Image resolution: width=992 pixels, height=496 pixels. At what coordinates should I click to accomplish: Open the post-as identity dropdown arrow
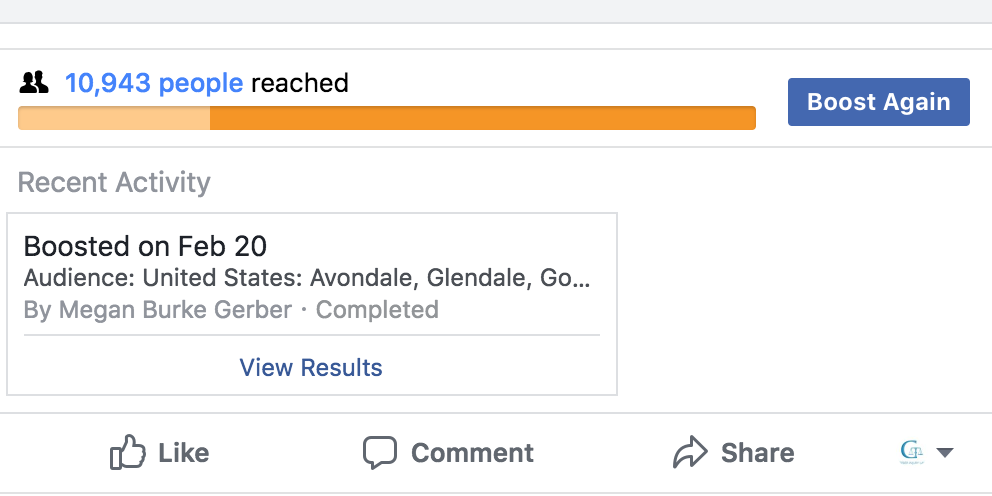[945, 452]
